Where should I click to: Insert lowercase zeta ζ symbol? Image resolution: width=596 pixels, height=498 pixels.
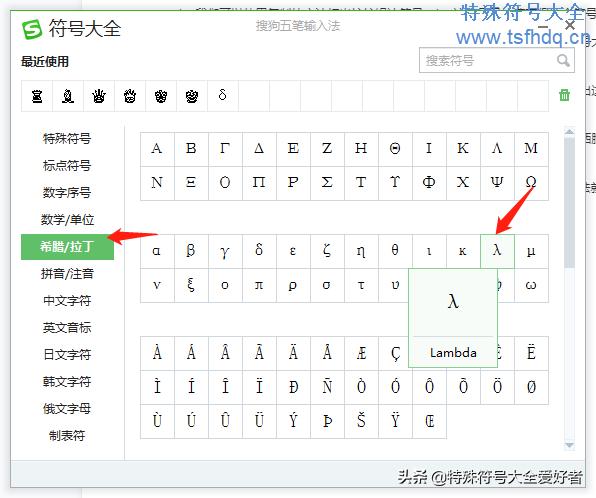(x=327, y=251)
